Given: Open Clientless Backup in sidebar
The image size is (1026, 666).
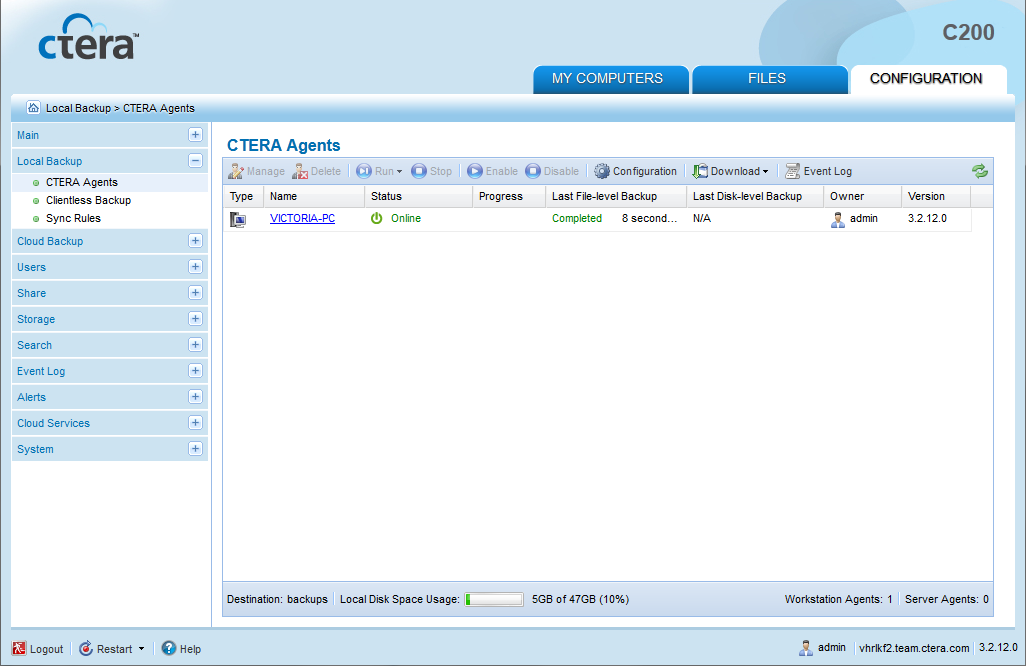Looking at the screenshot, I should 88,200.
